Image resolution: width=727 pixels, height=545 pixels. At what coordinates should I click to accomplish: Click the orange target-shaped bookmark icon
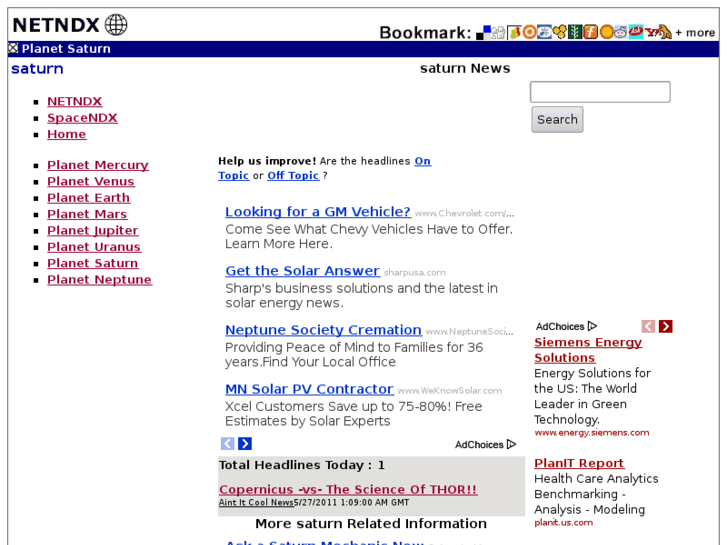pyautogui.click(x=529, y=32)
